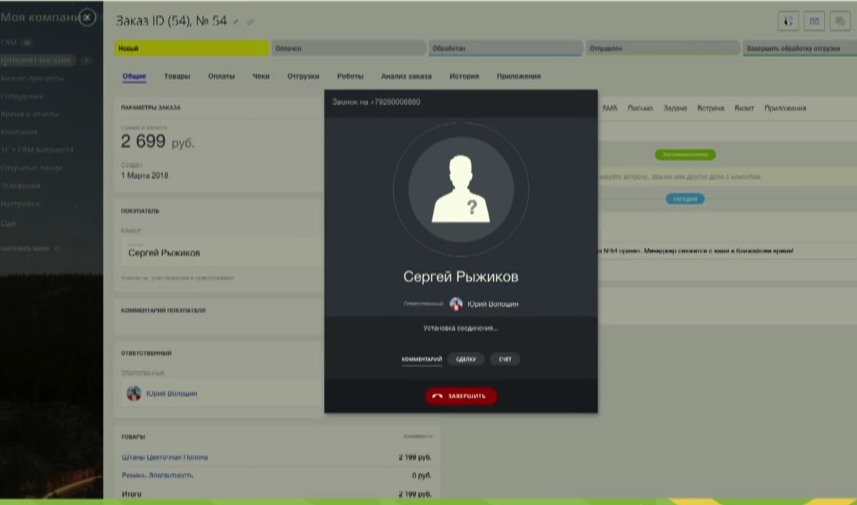The height and width of the screenshot is (505, 857).
Task: Click the copy link icon beside the order title
Action: click(x=250, y=22)
